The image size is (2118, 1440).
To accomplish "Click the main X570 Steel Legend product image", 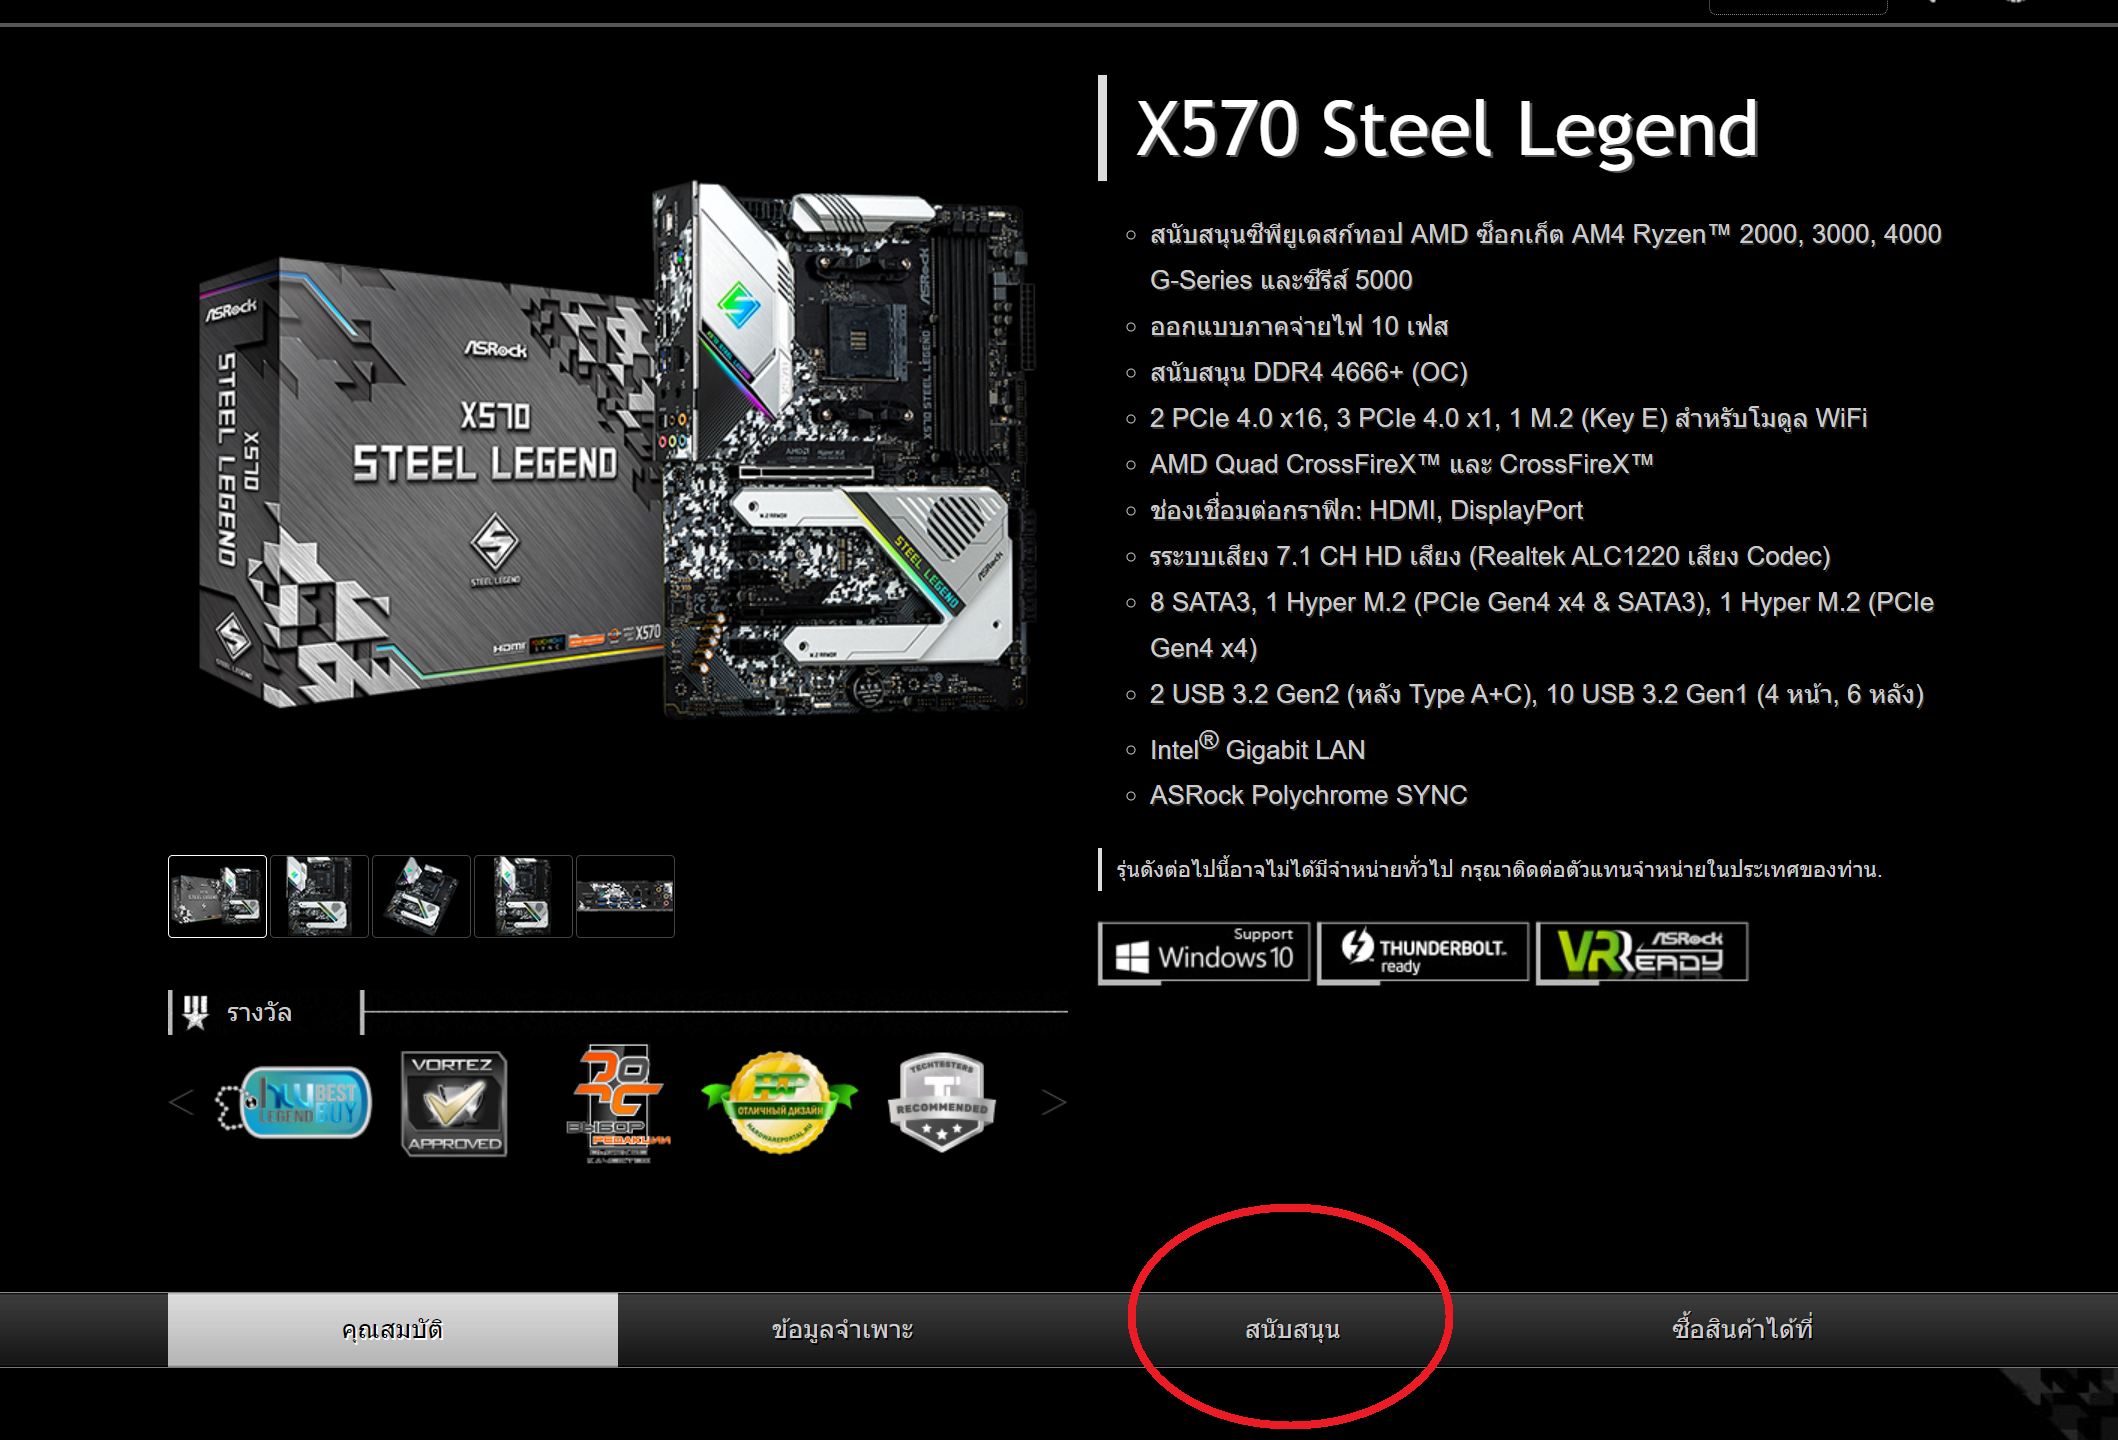I will tap(616, 448).
